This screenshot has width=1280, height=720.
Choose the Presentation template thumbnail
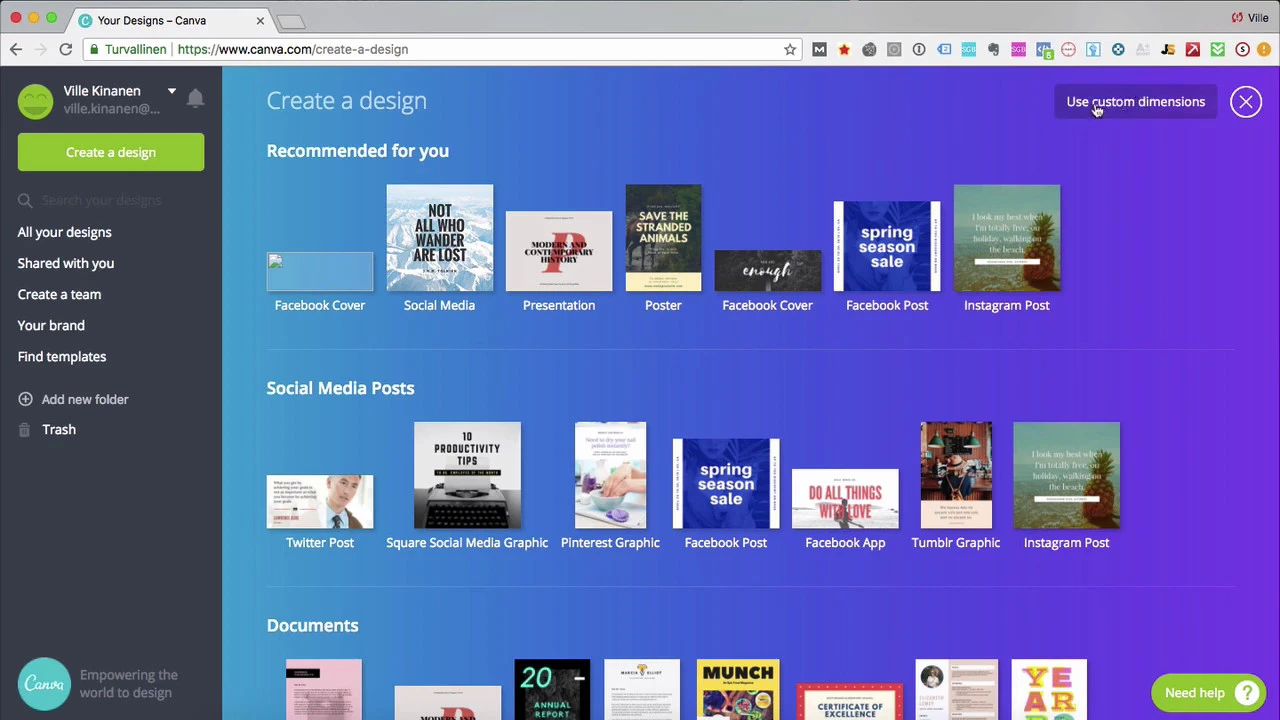click(x=559, y=251)
